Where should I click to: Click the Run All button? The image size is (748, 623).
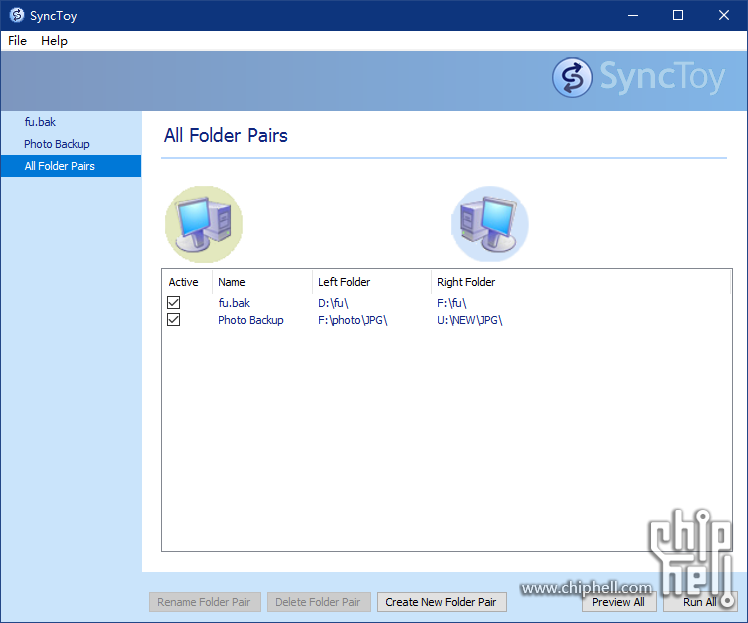[700, 602]
